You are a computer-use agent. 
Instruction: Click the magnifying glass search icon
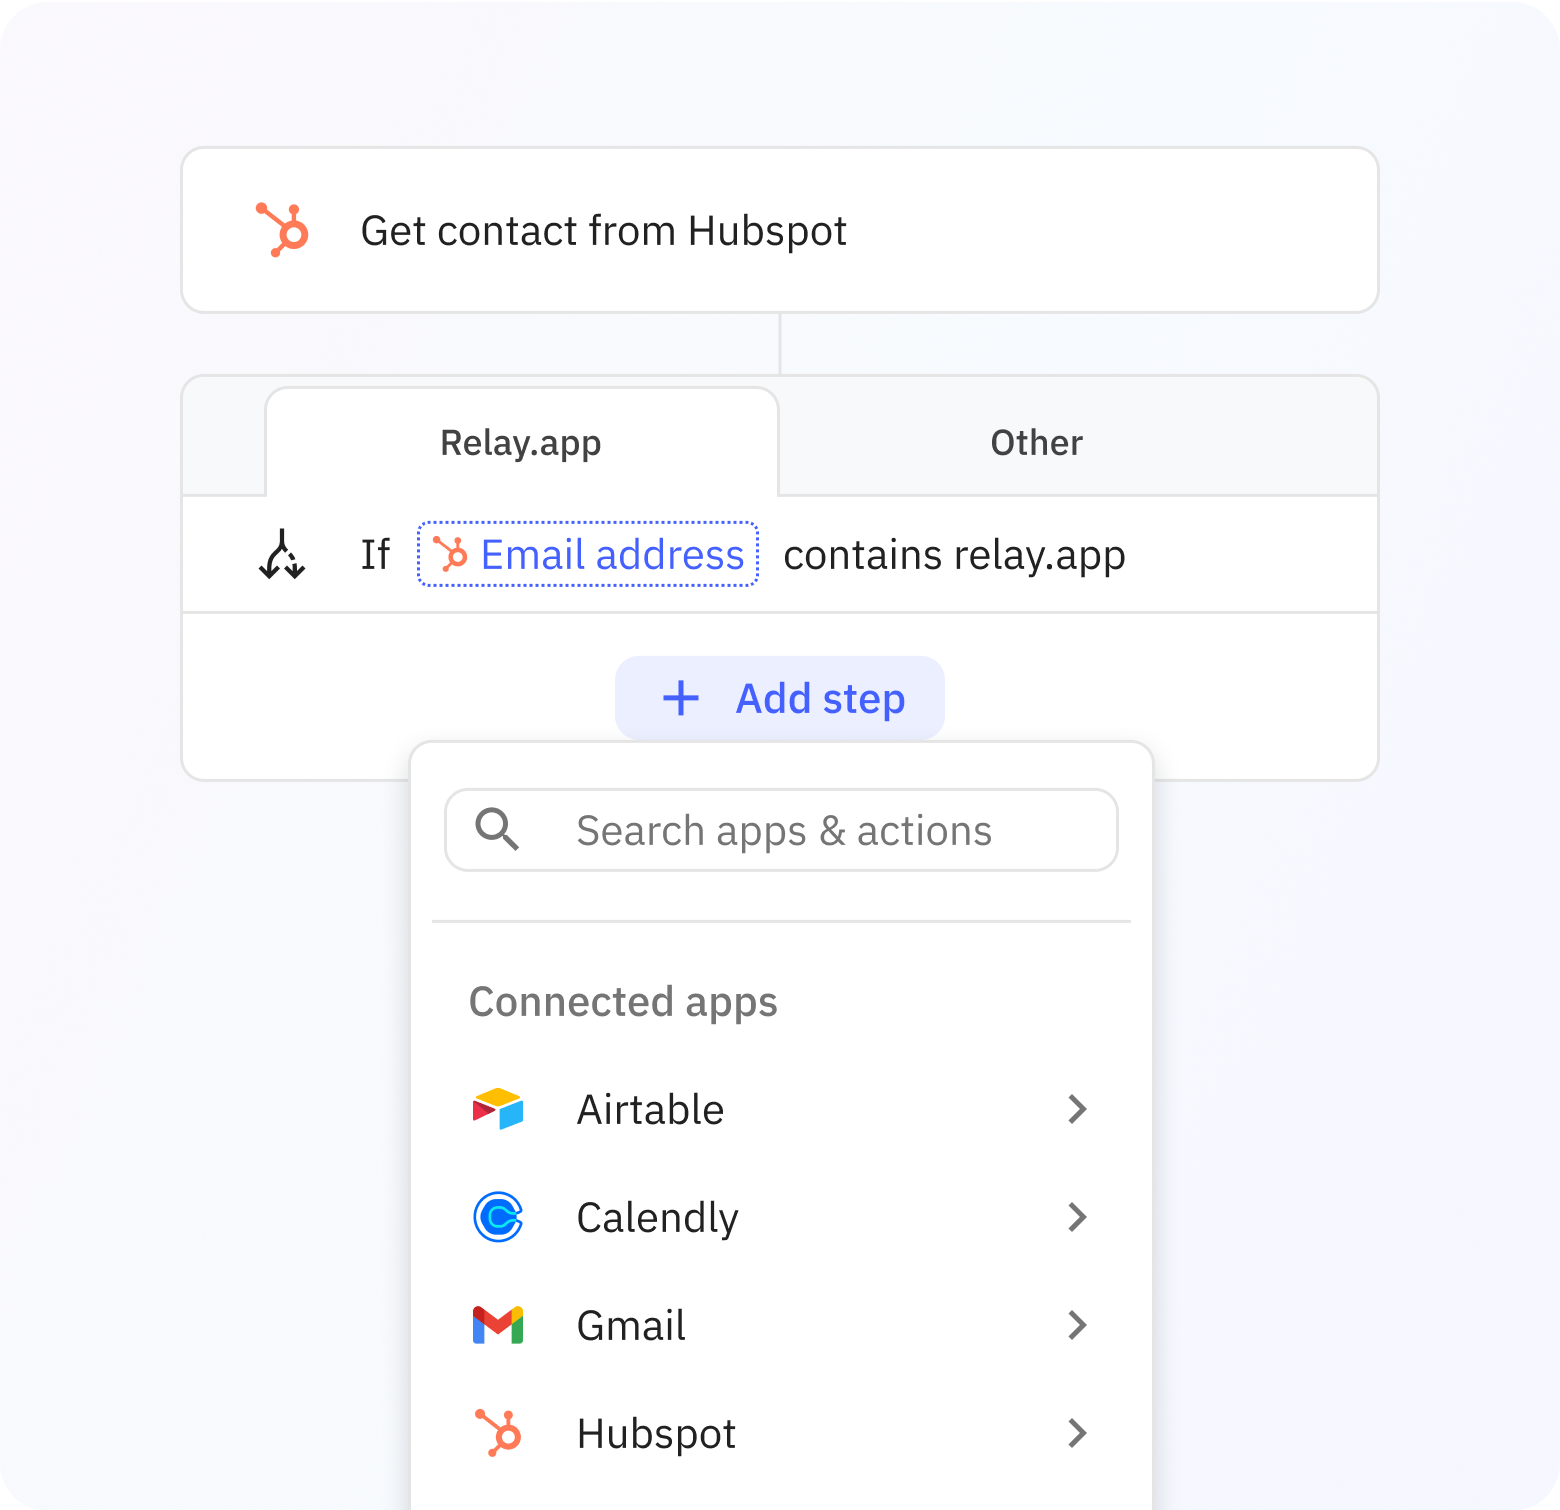pyautogui.click(x=497, y=829)
